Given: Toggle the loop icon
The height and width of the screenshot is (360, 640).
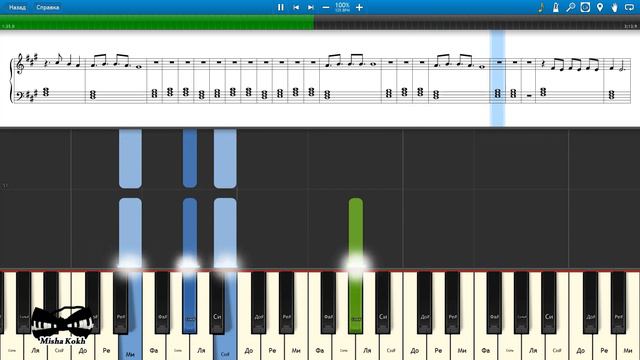Looking at the screenshot, I should [x=629, y=7].
